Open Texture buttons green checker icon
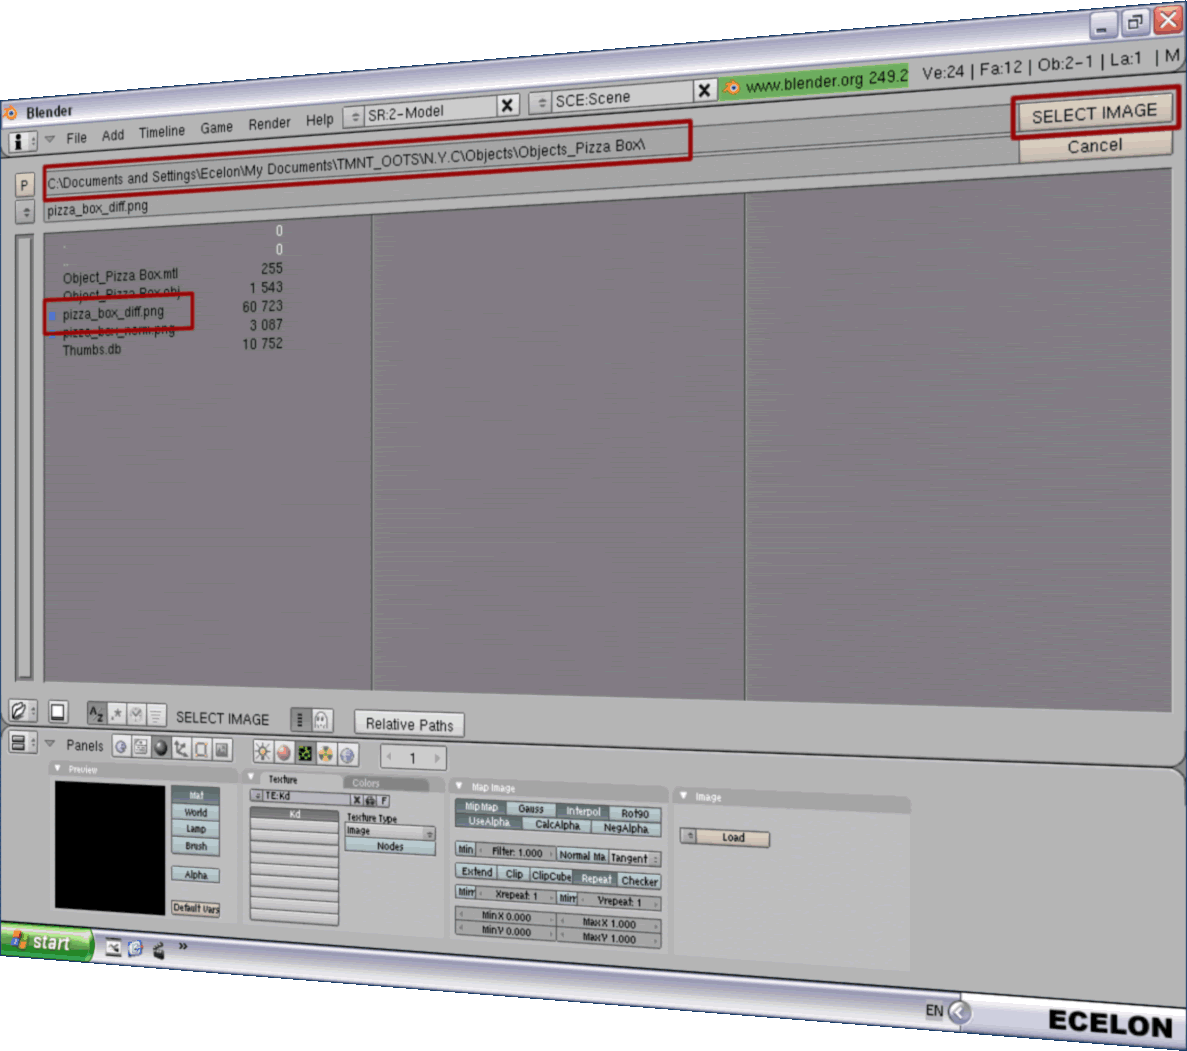Image resolution: width=1187 pixels, height=1051 pixels. pyautogui.click(x=305, y=753)
